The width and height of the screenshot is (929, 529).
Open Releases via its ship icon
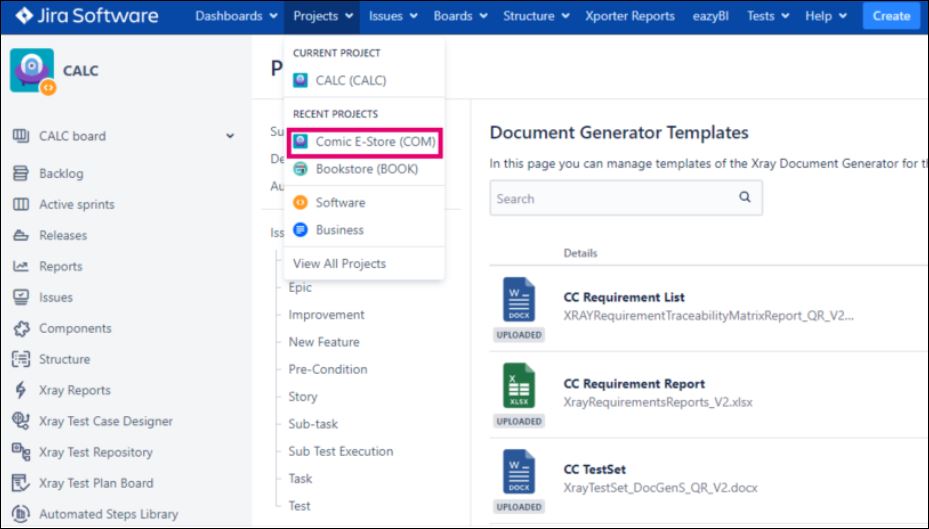point(20,235)
